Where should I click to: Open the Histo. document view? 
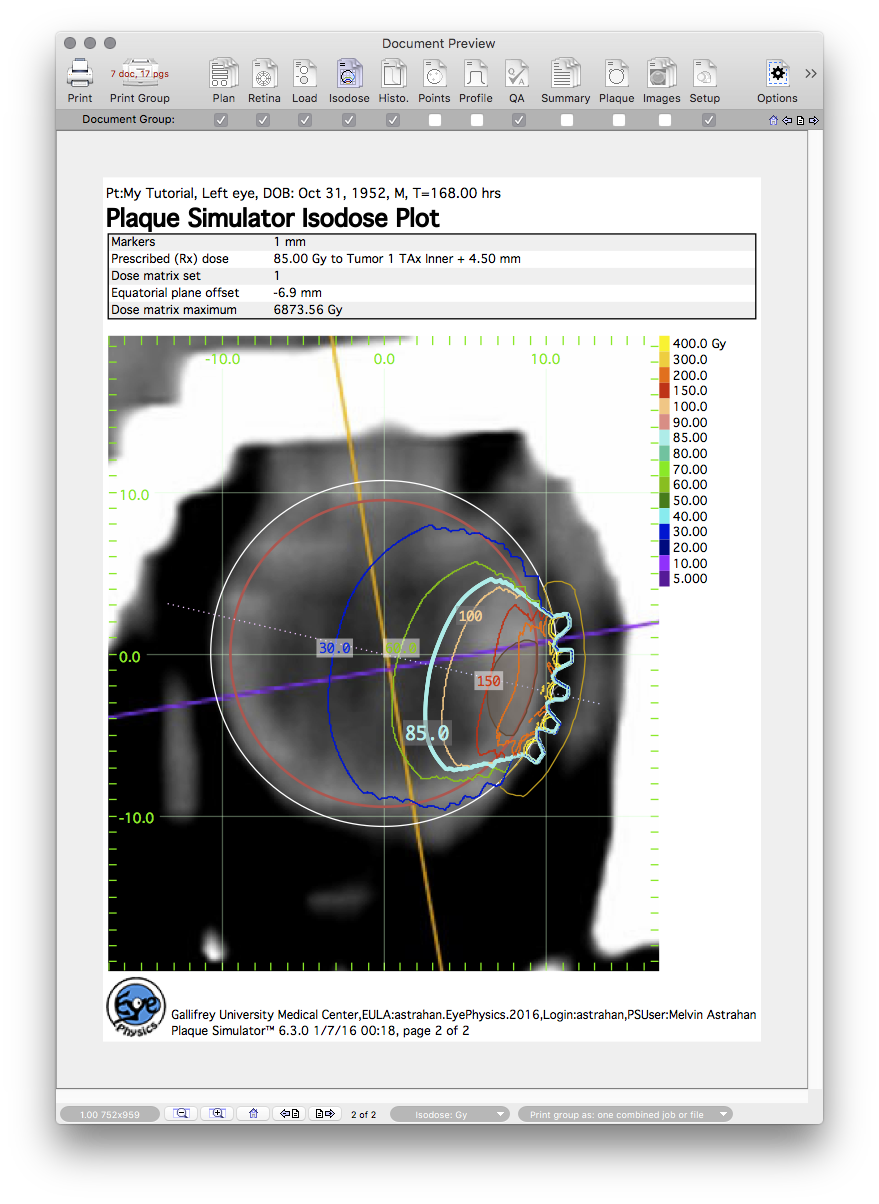pyautogui.click(x=394, y=74)
